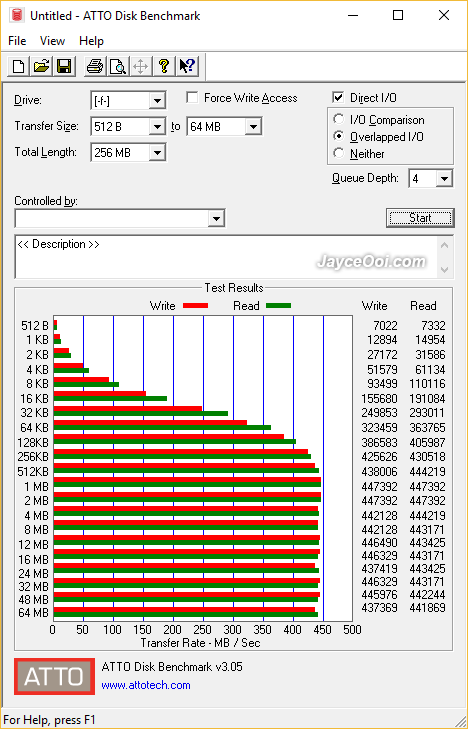This screenshot has width=468, height=729.
Task: Choose the Neither radio option
Action: pos(339,153)
